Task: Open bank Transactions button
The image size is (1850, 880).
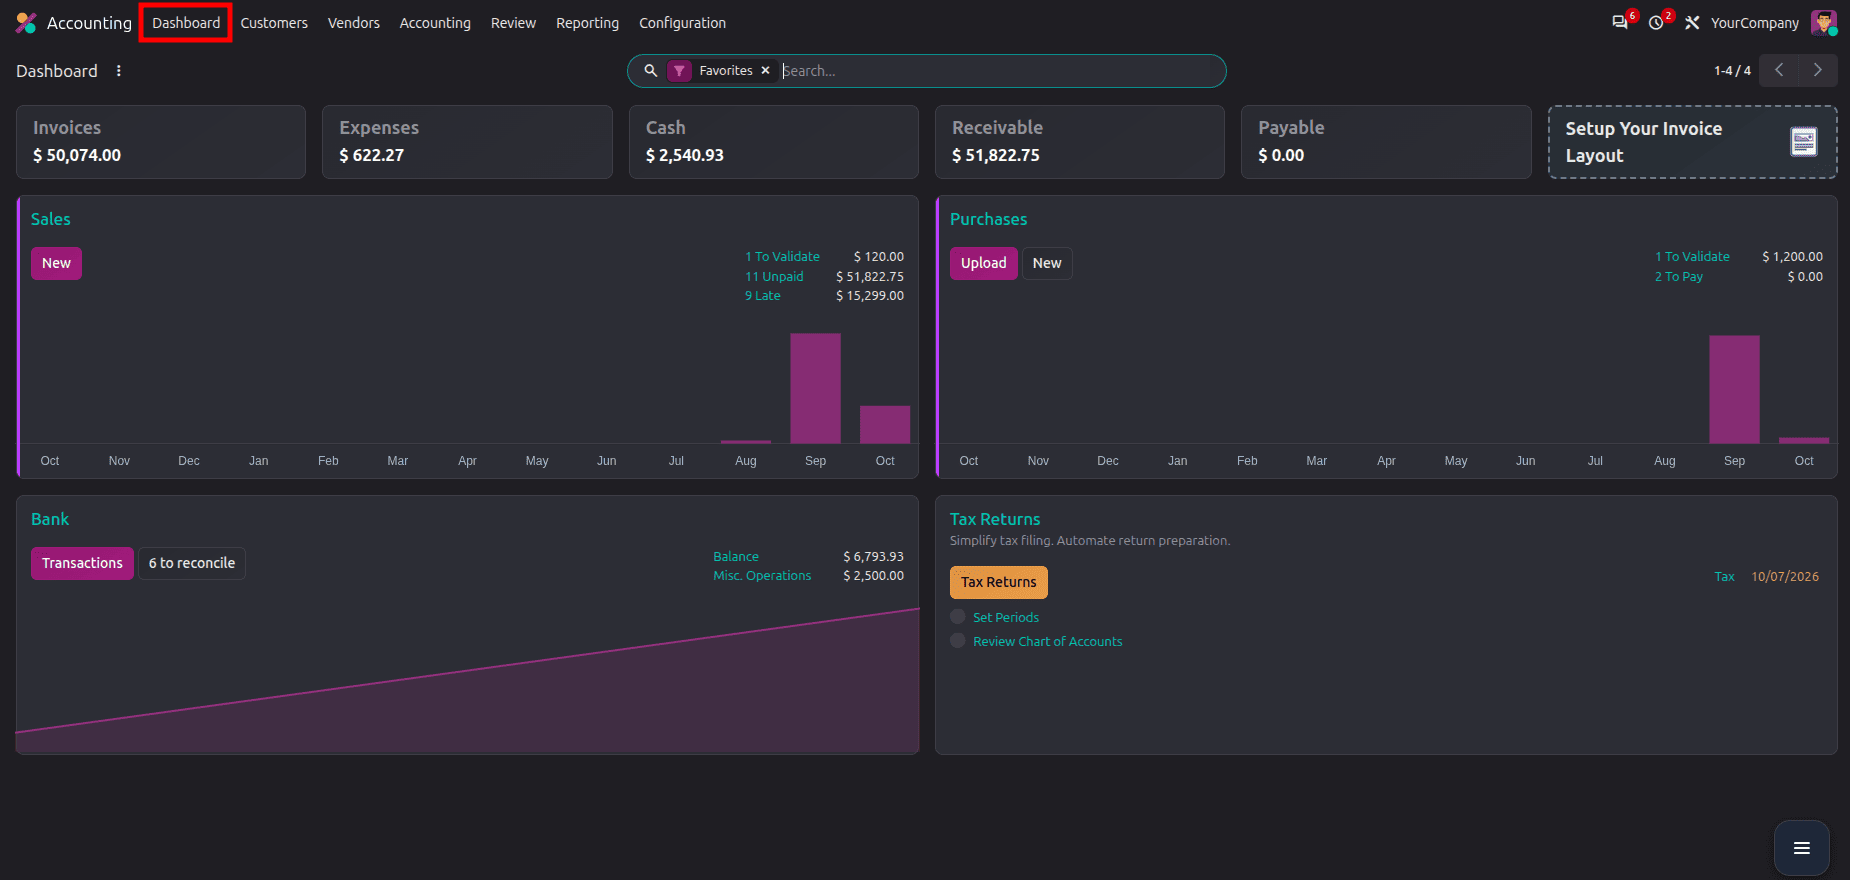Action: 82,563
